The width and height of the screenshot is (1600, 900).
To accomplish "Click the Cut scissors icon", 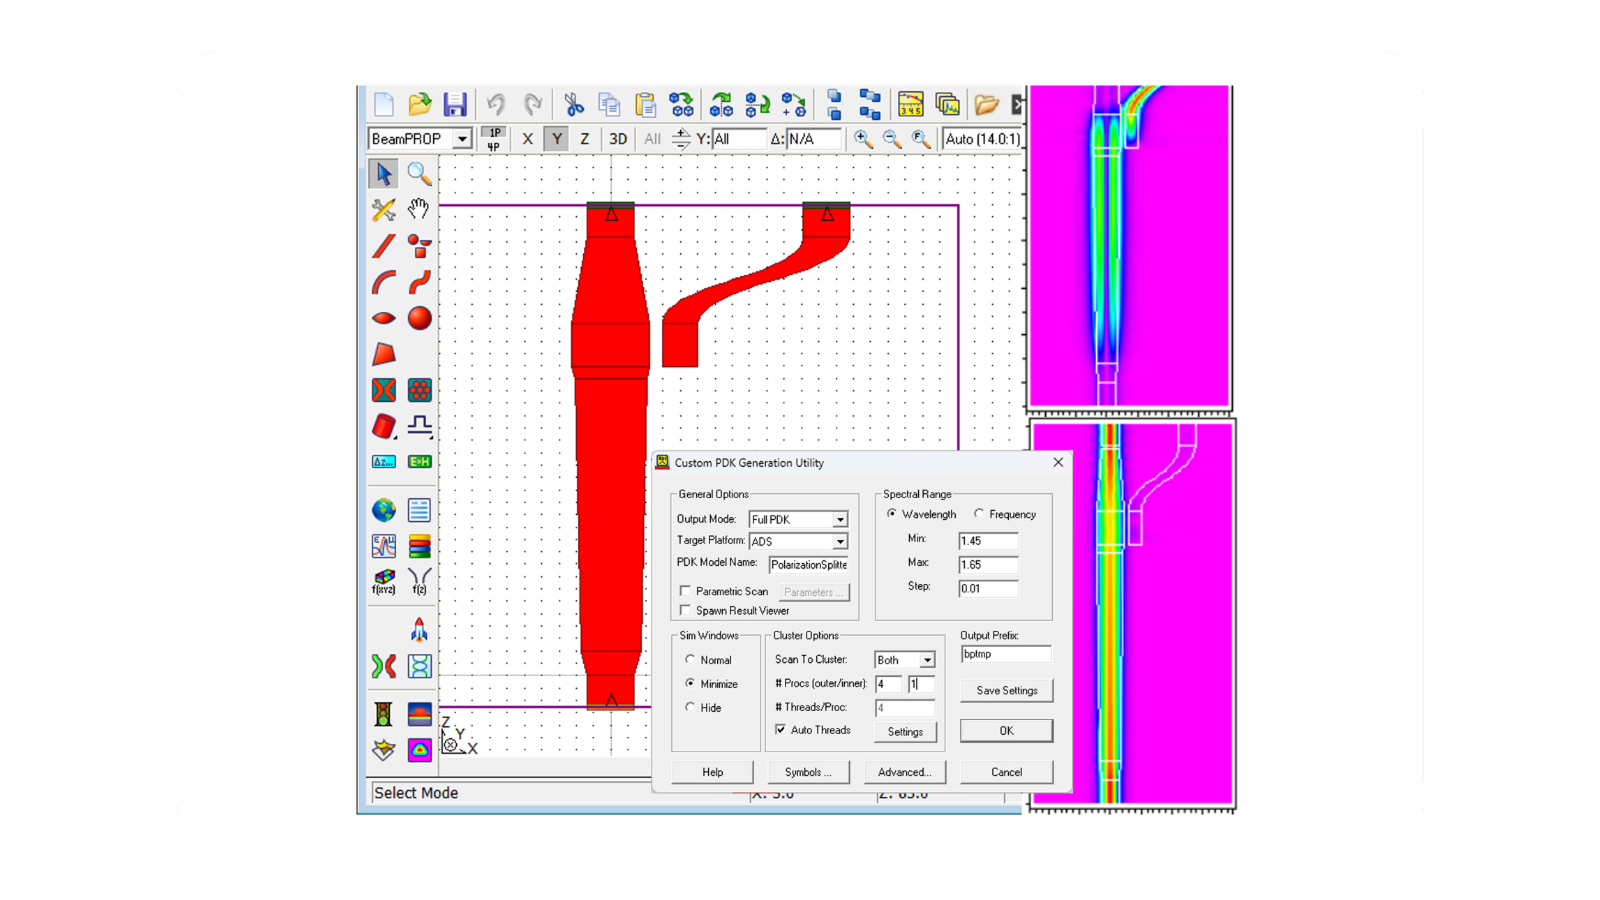I will [573, 104].
